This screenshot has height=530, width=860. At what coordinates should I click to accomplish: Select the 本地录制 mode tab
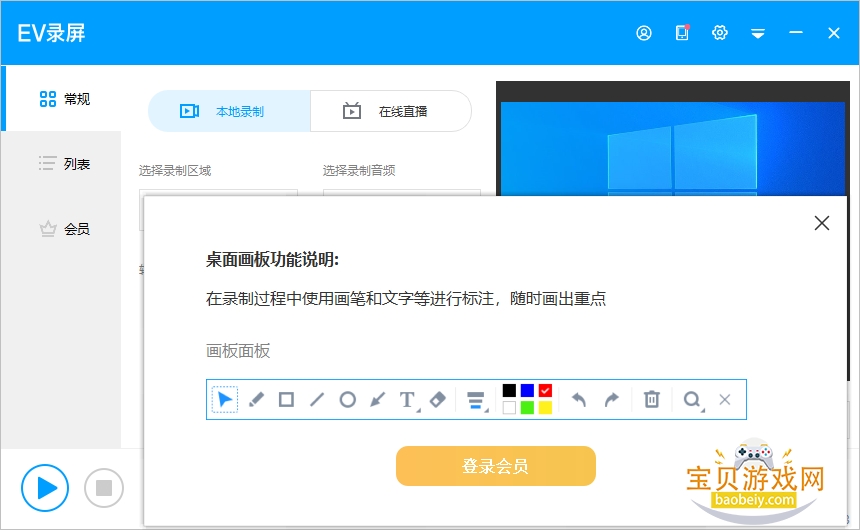229,111
